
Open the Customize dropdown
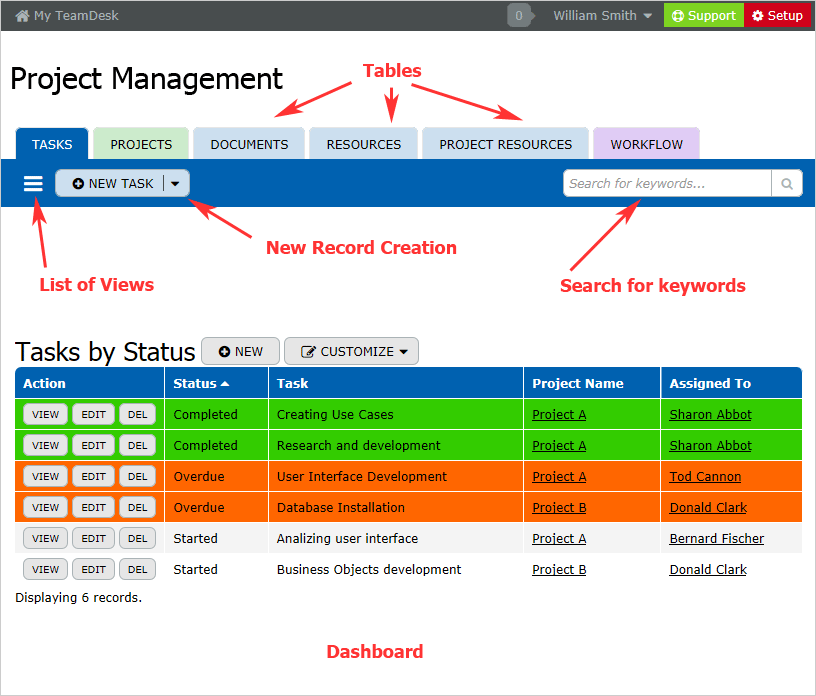pyautogui.click(x=351, y=351)
